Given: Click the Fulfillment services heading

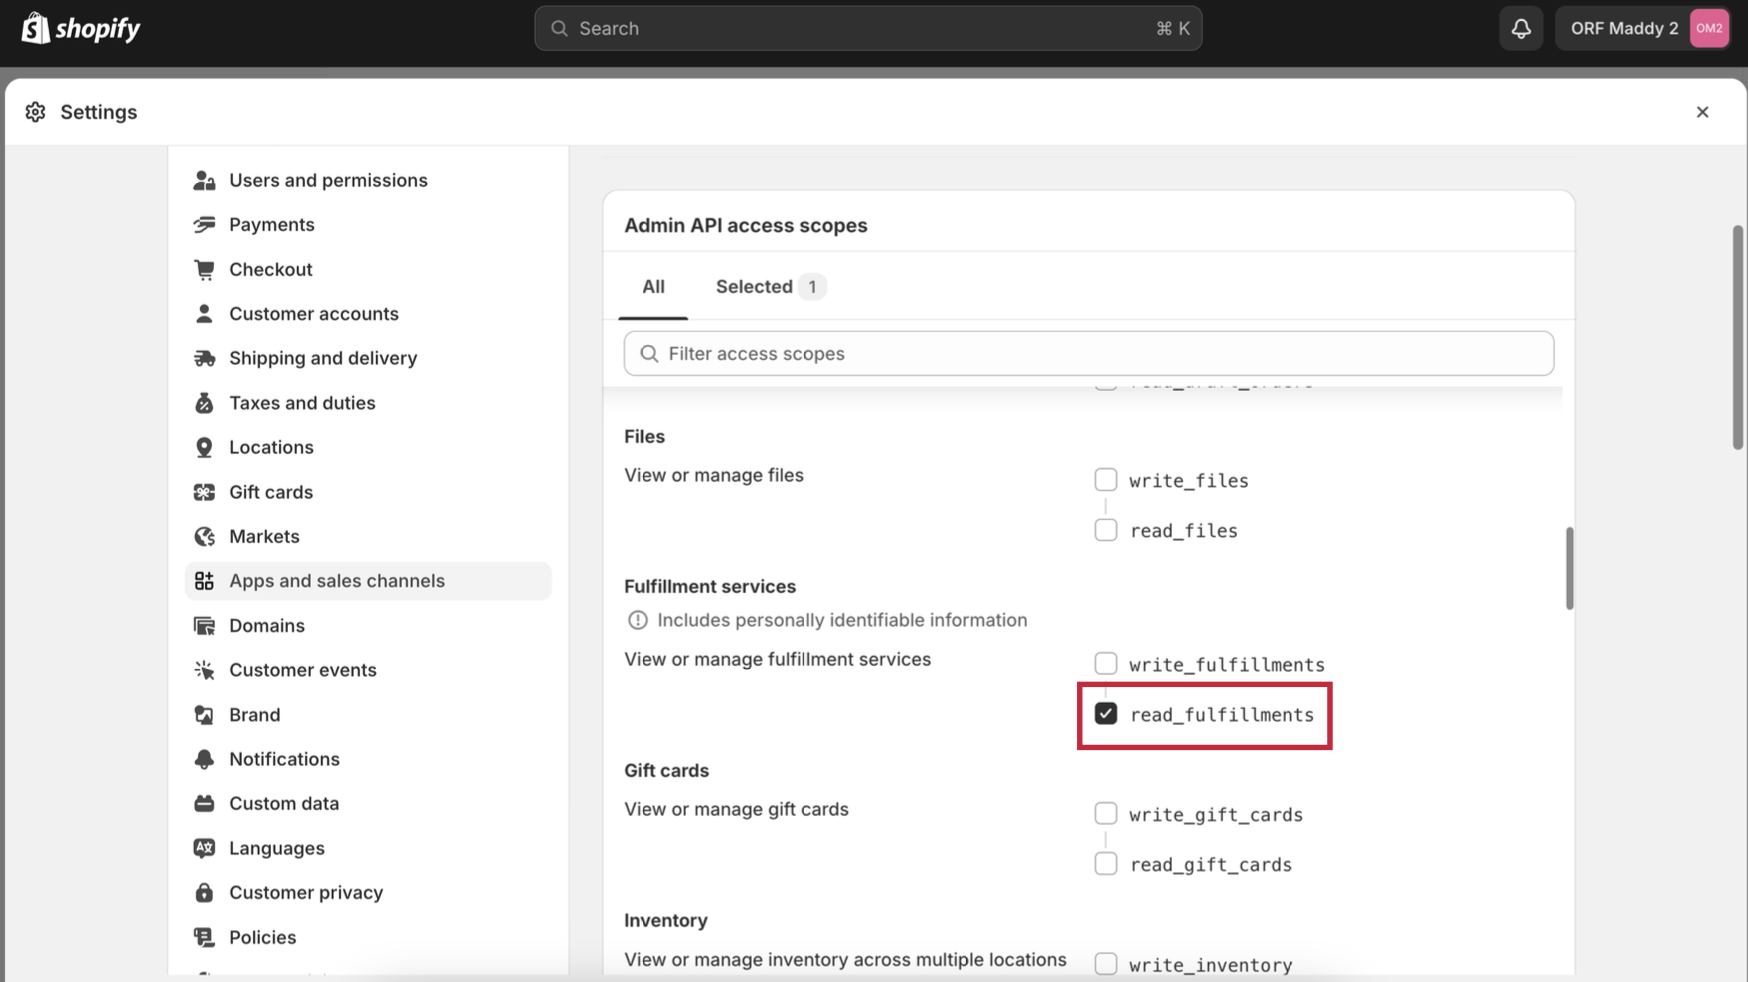Looking at the screenshot, I should [x=710, y=586].
